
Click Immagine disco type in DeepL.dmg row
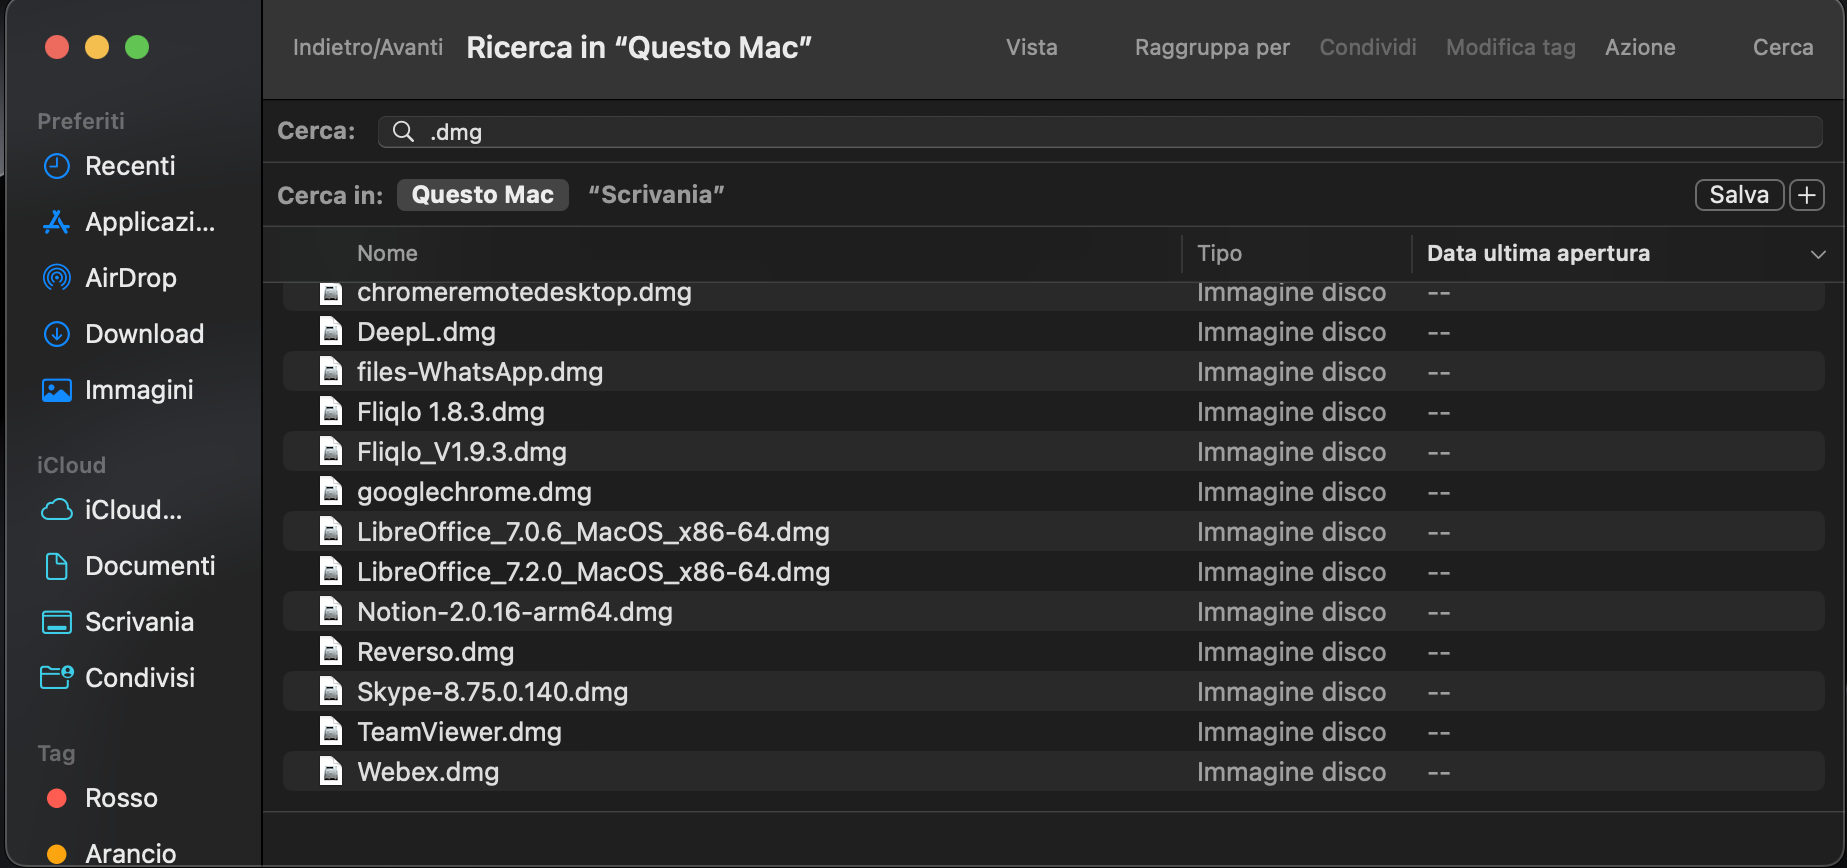click(1291, 332)
